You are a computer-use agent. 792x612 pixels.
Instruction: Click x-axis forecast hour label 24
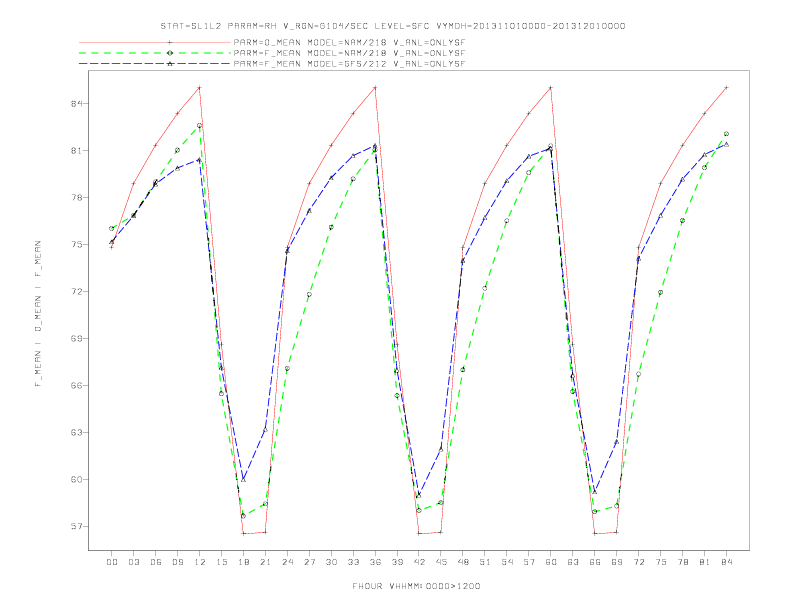[x=287, y=562]
